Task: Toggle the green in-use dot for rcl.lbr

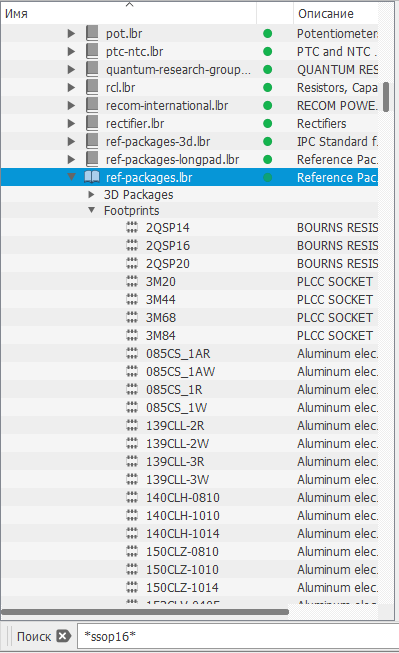Action: (x=268, y=87)
